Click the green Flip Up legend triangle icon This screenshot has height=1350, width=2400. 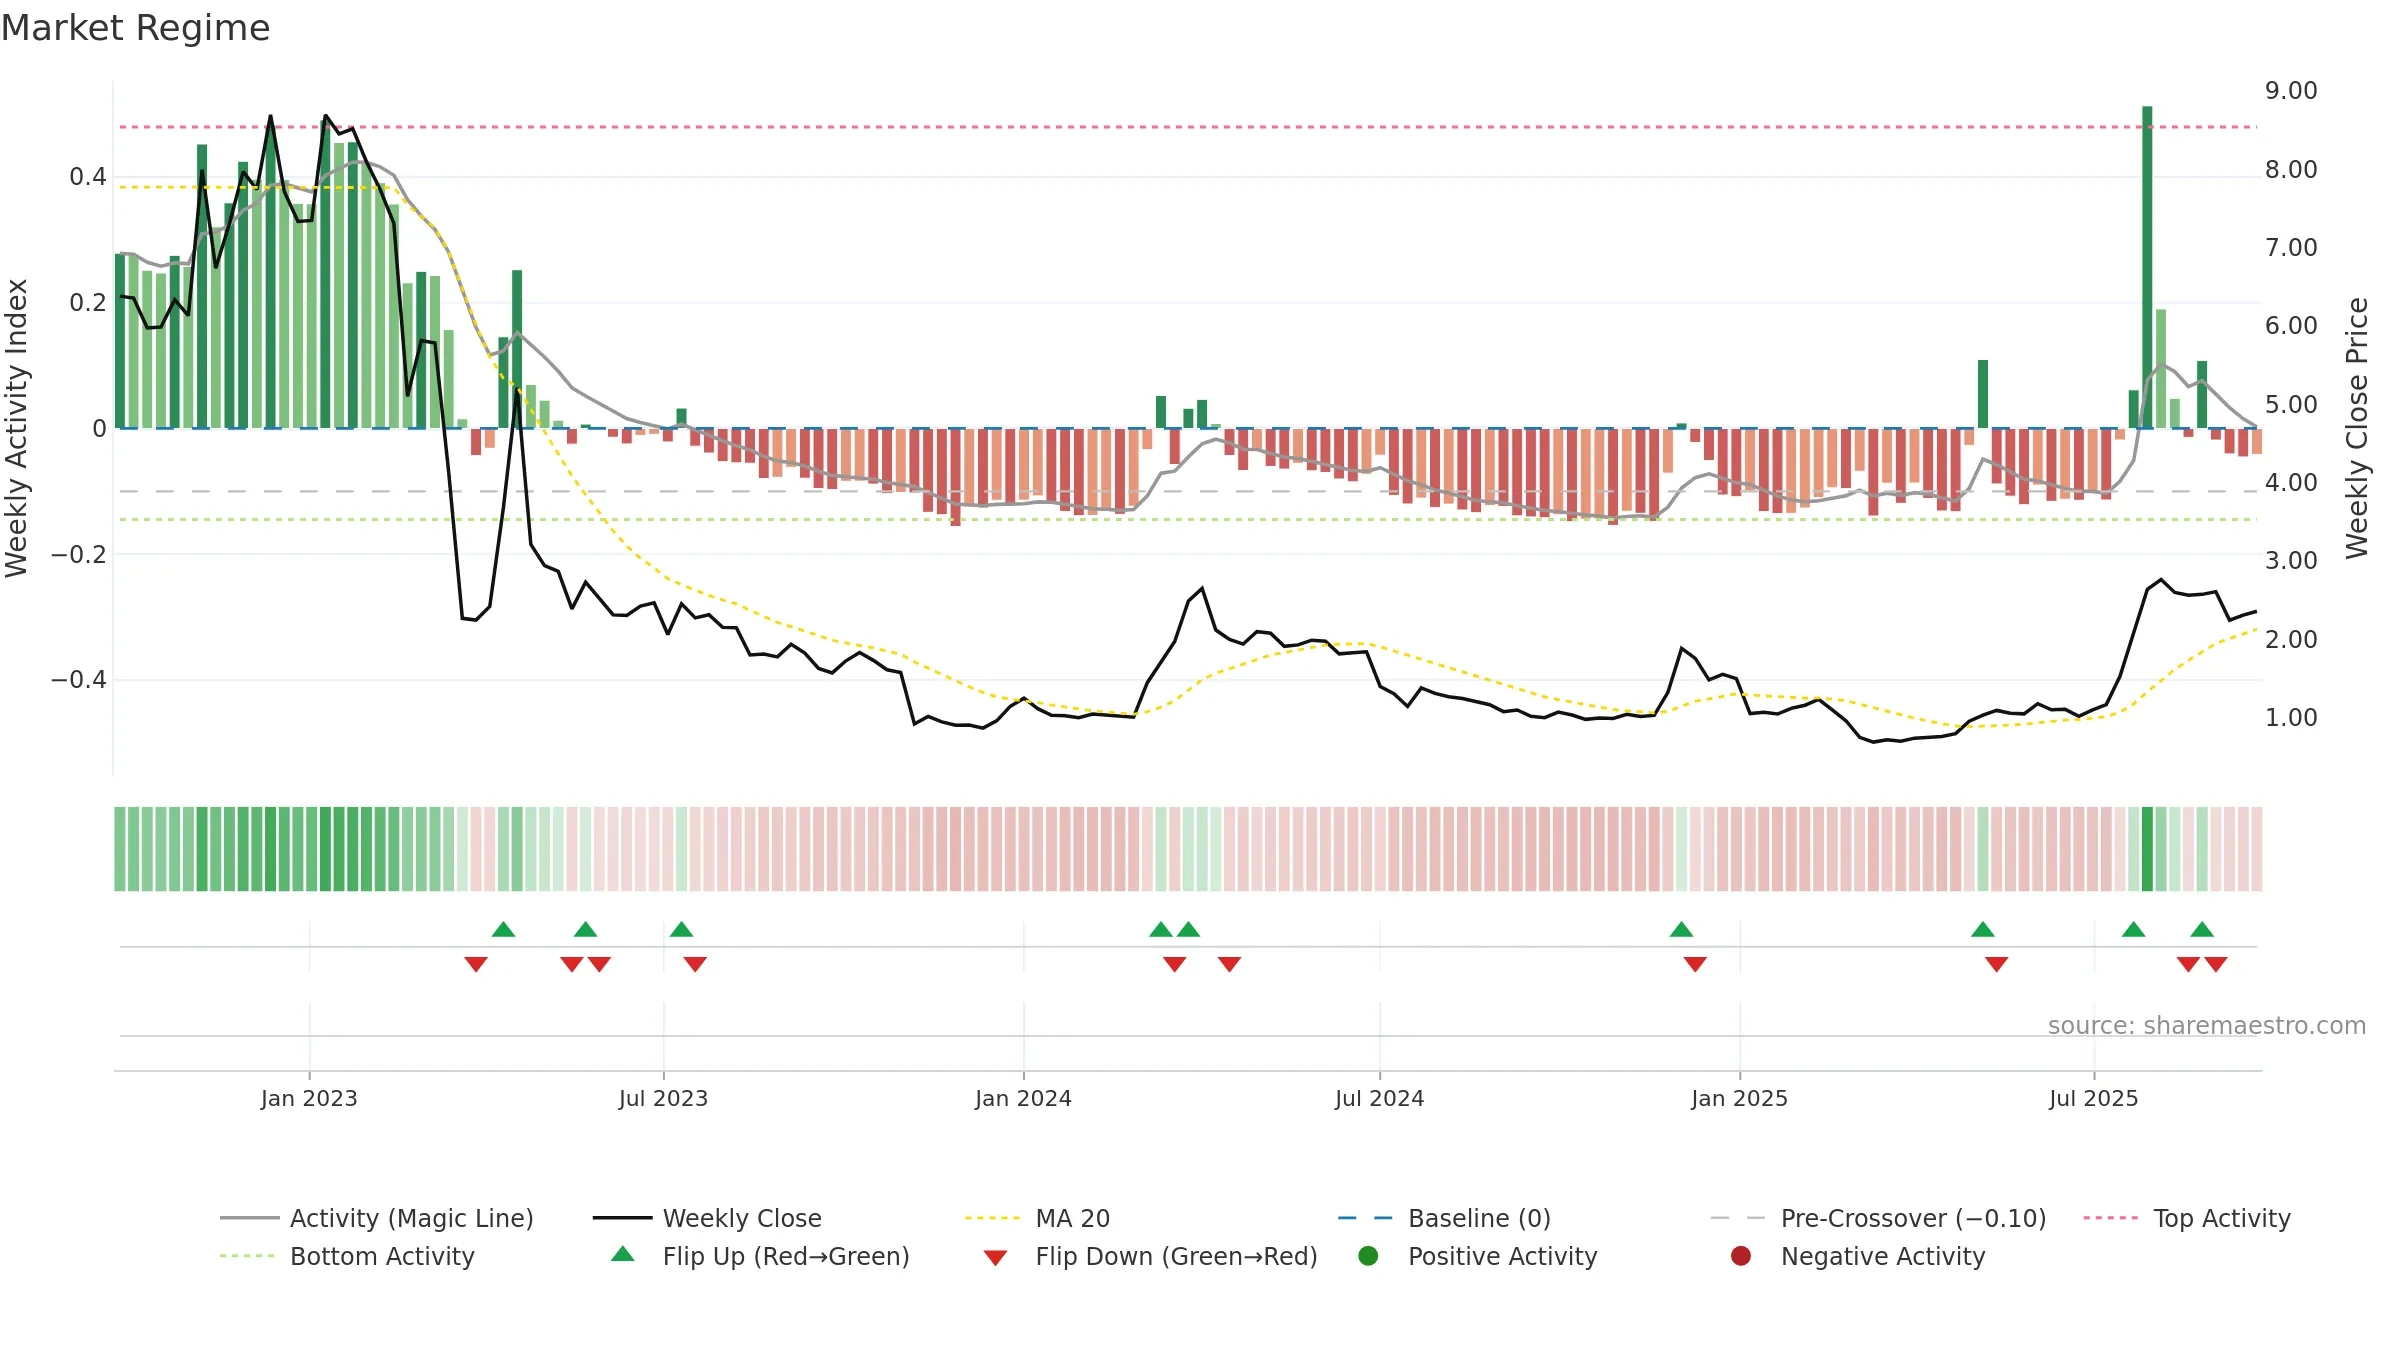[x=623, y=1254]
